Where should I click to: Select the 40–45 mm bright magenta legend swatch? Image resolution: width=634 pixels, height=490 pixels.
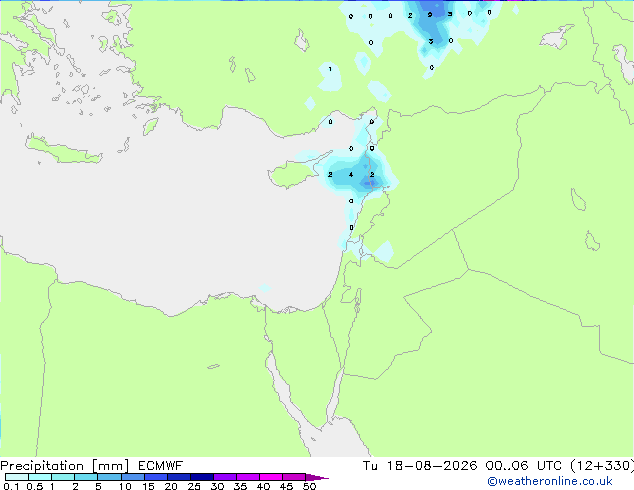click(271, 477)
